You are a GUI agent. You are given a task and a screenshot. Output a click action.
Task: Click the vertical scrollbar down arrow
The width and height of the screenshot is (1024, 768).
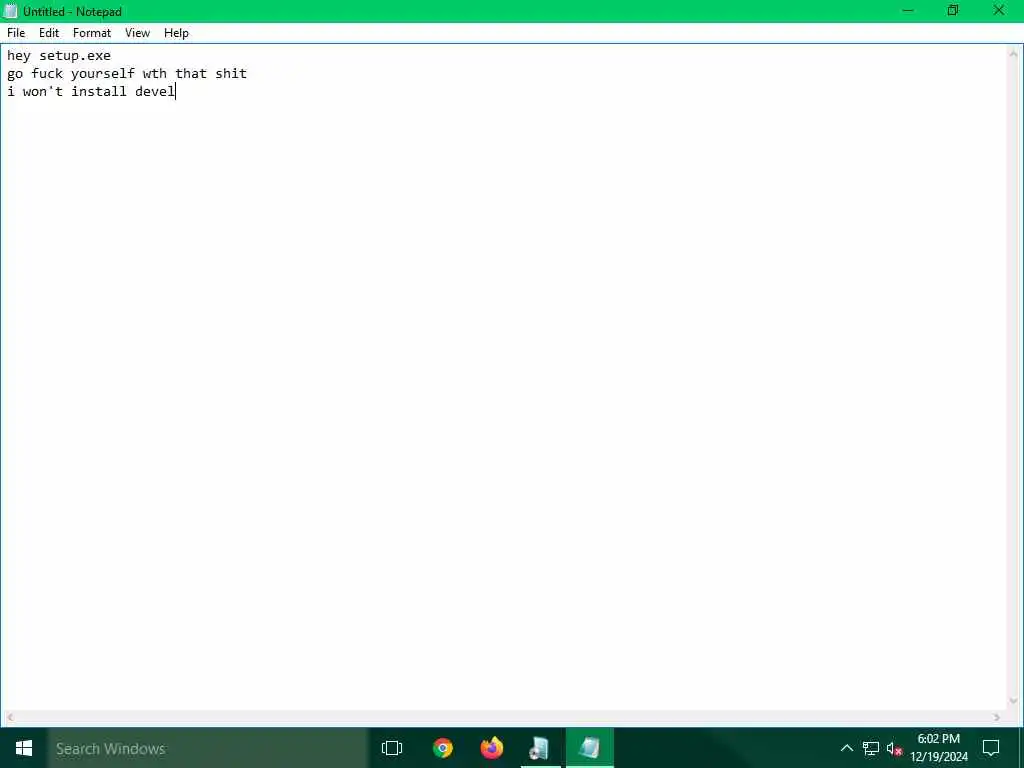[x=1014, y=701]
